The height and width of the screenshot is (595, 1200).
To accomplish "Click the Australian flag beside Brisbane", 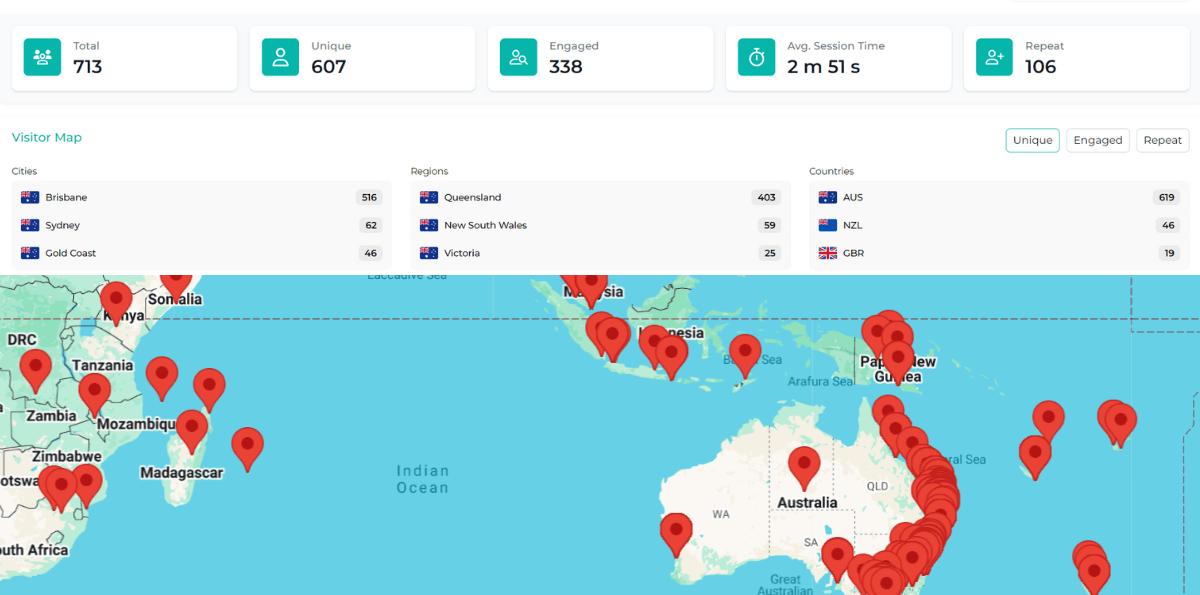I will click(x=30, y=197).
